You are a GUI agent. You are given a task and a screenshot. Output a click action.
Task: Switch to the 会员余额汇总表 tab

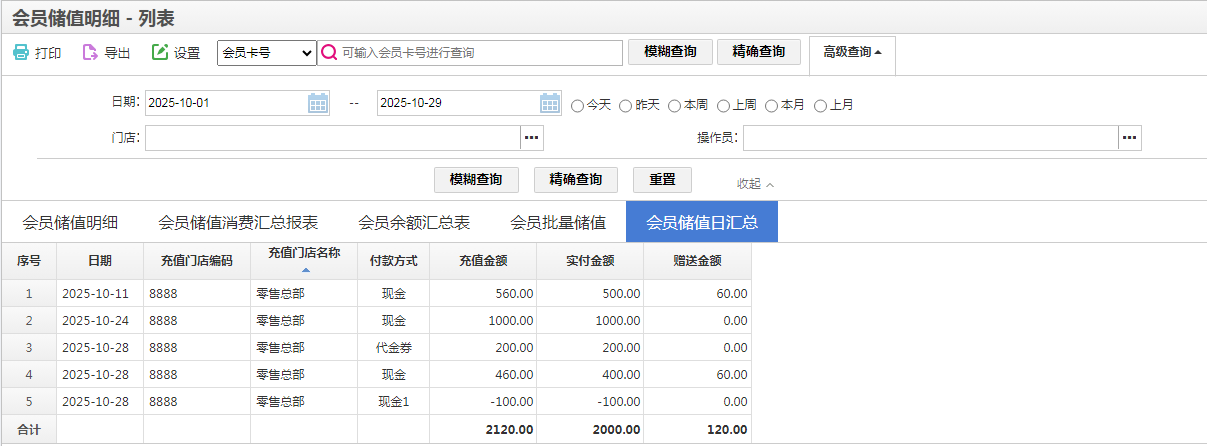tap(414, 222)
